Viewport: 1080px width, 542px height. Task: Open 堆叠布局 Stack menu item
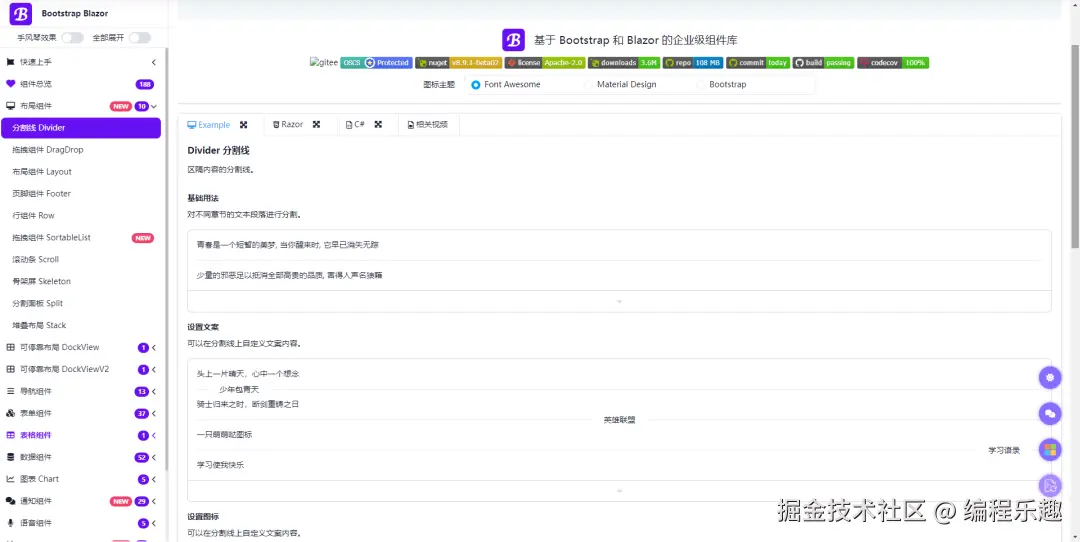81,325
